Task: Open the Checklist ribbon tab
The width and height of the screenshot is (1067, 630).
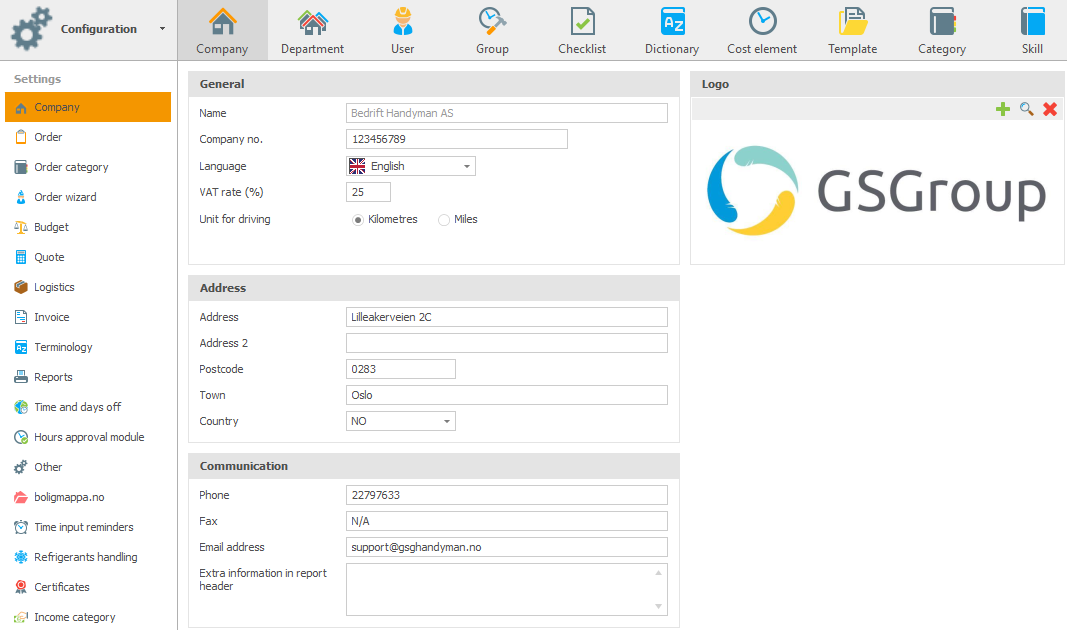Action: point(582,31)
